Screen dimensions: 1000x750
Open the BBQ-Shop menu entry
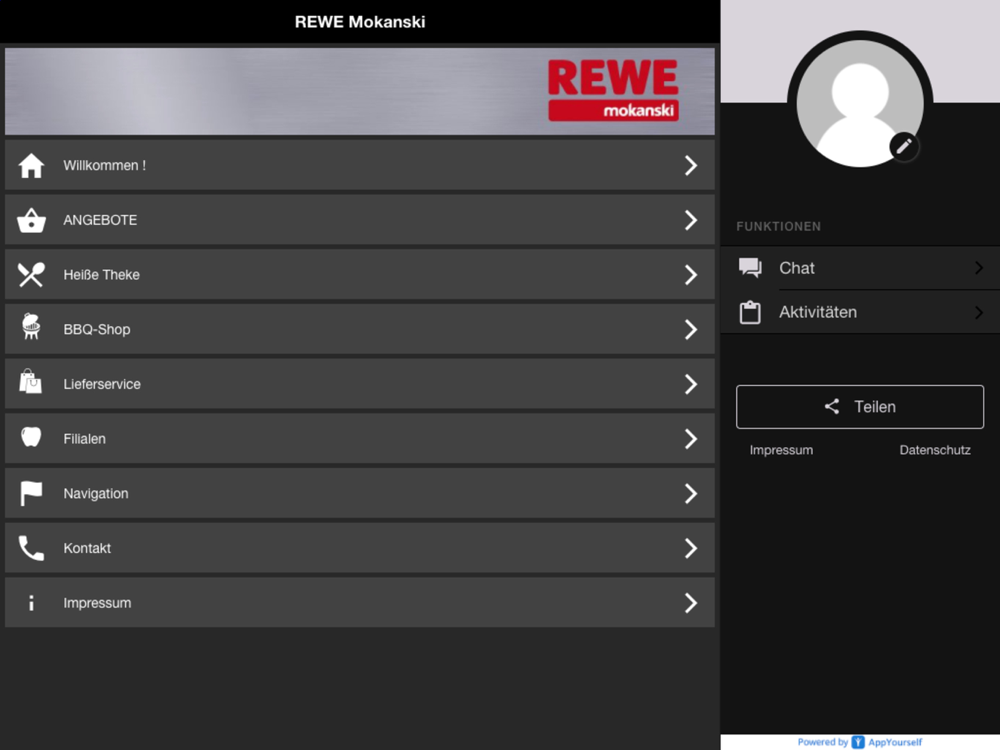click(x=360, y=330)
